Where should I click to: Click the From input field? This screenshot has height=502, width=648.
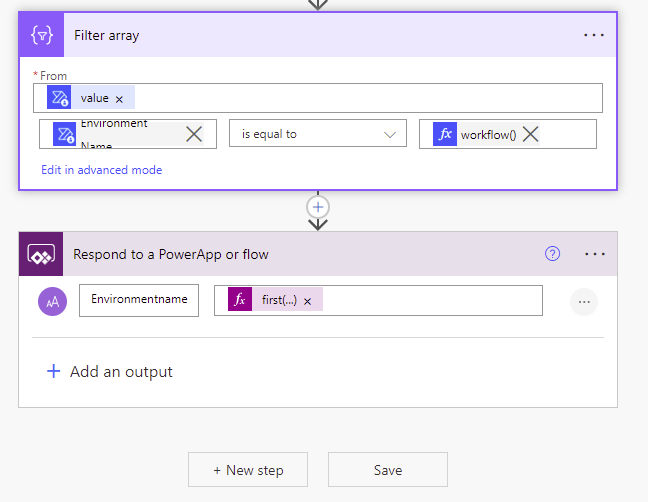(318, 98)
